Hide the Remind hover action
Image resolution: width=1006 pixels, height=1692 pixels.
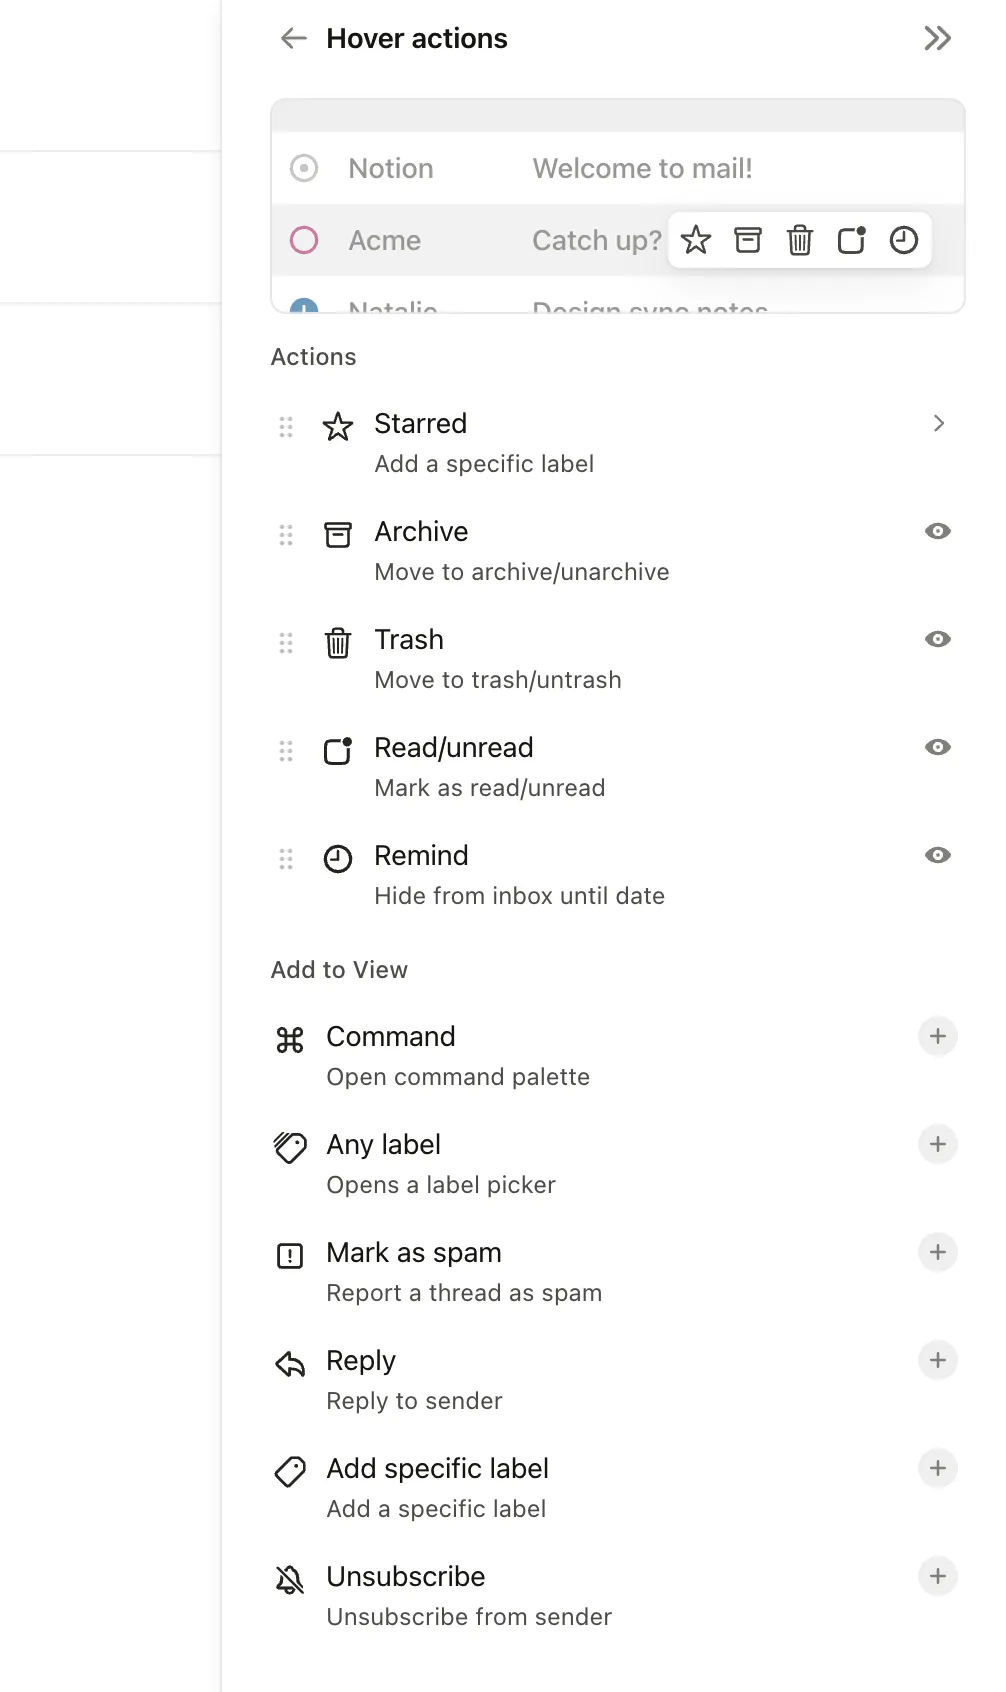tap(937, 855)
